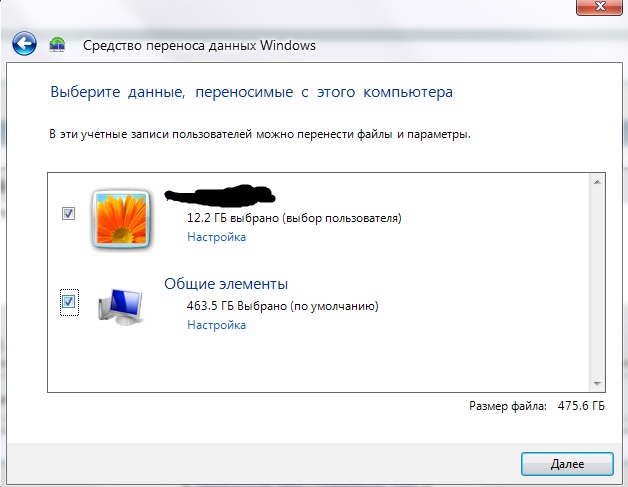
Task: Open Настройка under the 12.2 ГБ account
Action: point(216,237)
